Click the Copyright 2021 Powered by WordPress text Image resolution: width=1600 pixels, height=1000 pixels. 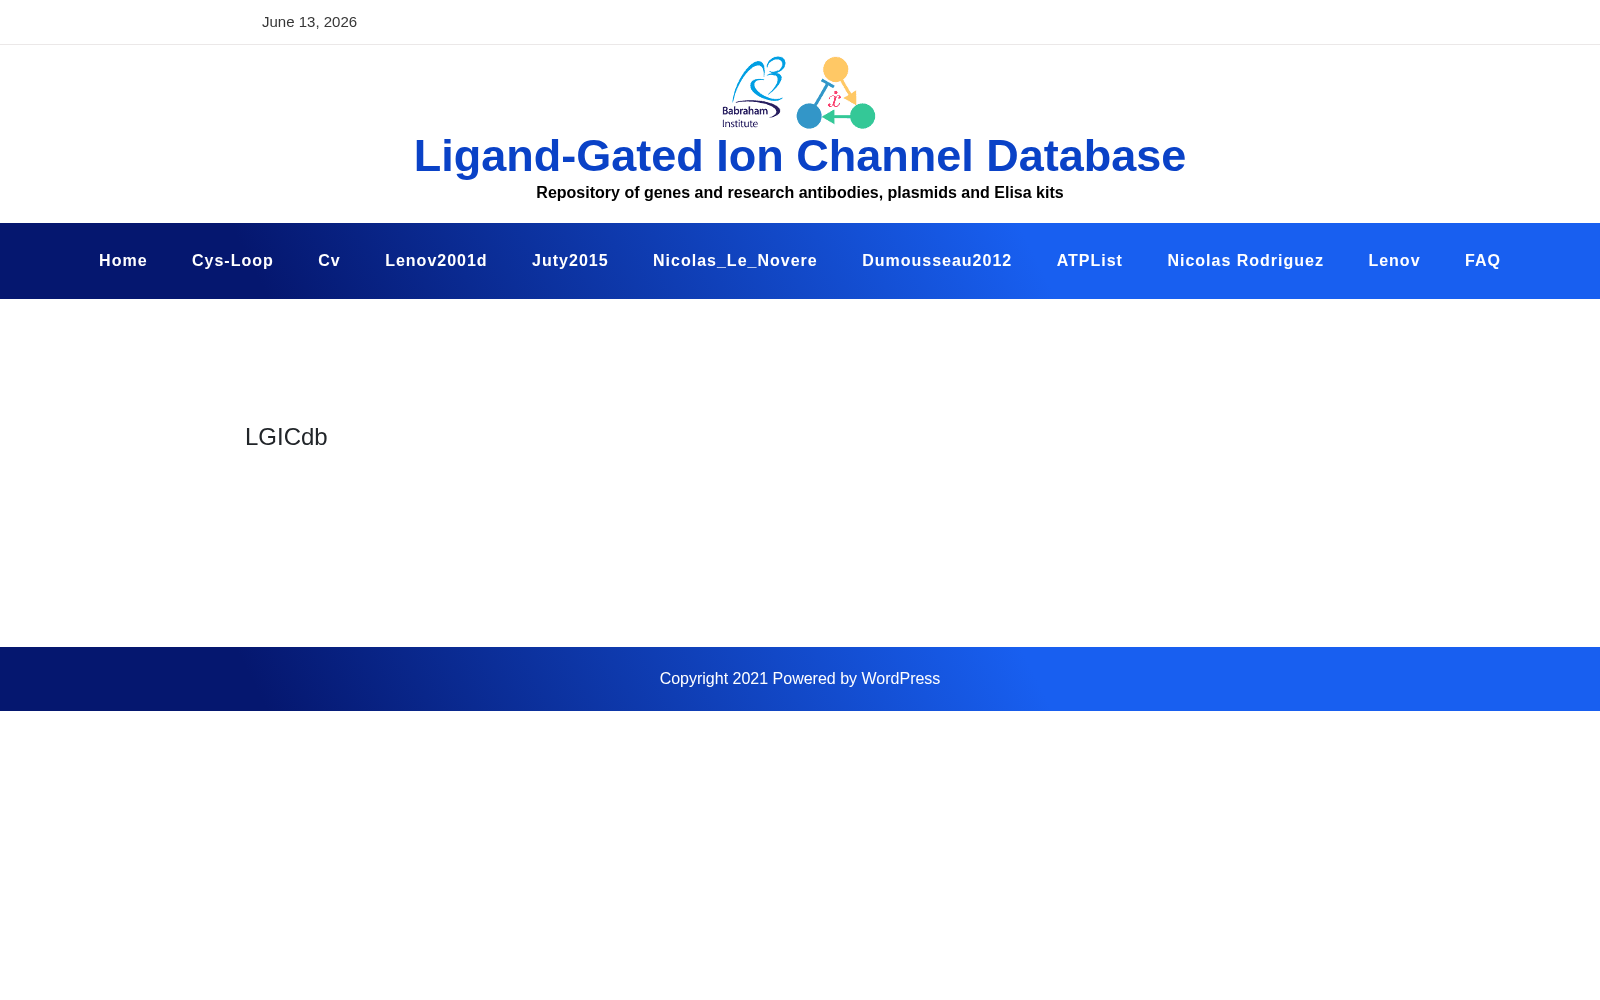(800, 679)
